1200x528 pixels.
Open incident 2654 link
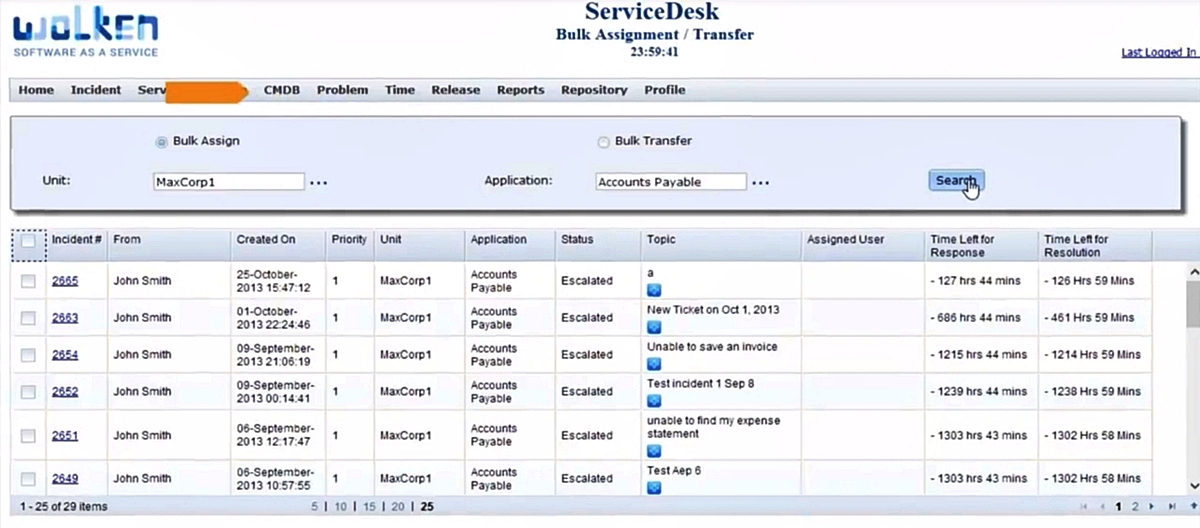[65, 355]
